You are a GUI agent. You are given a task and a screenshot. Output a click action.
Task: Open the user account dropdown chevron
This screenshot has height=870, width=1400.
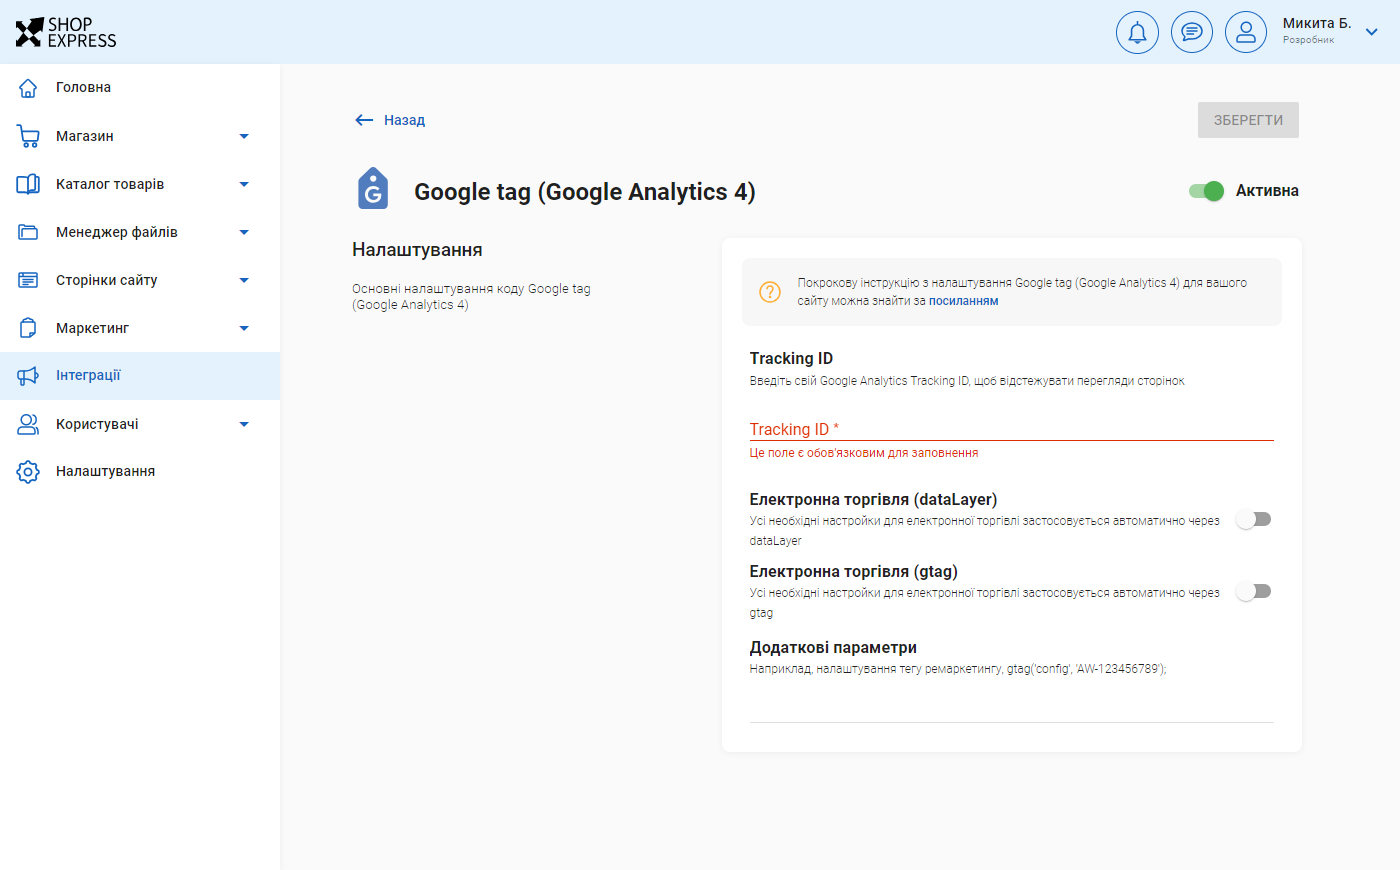pyautogui.click(x=1372, y=32)
